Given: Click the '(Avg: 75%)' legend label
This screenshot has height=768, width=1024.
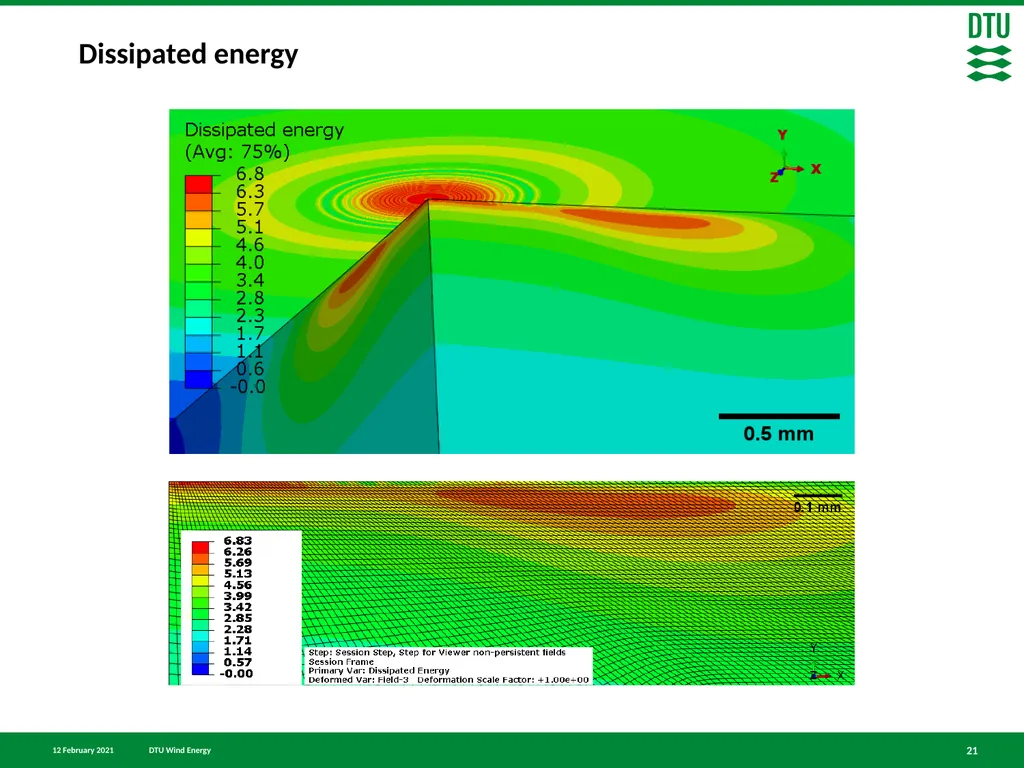Looking at the screenshot, I should click(237, 152).
